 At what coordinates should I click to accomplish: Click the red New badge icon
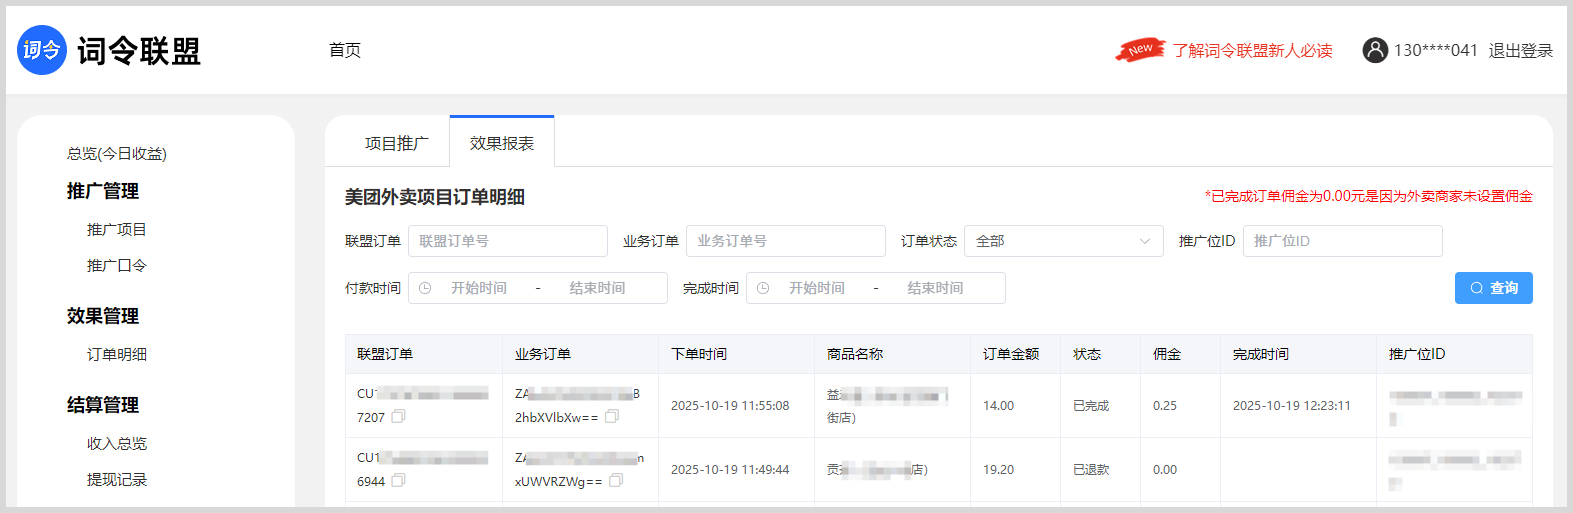click(x=1140, y=50)
